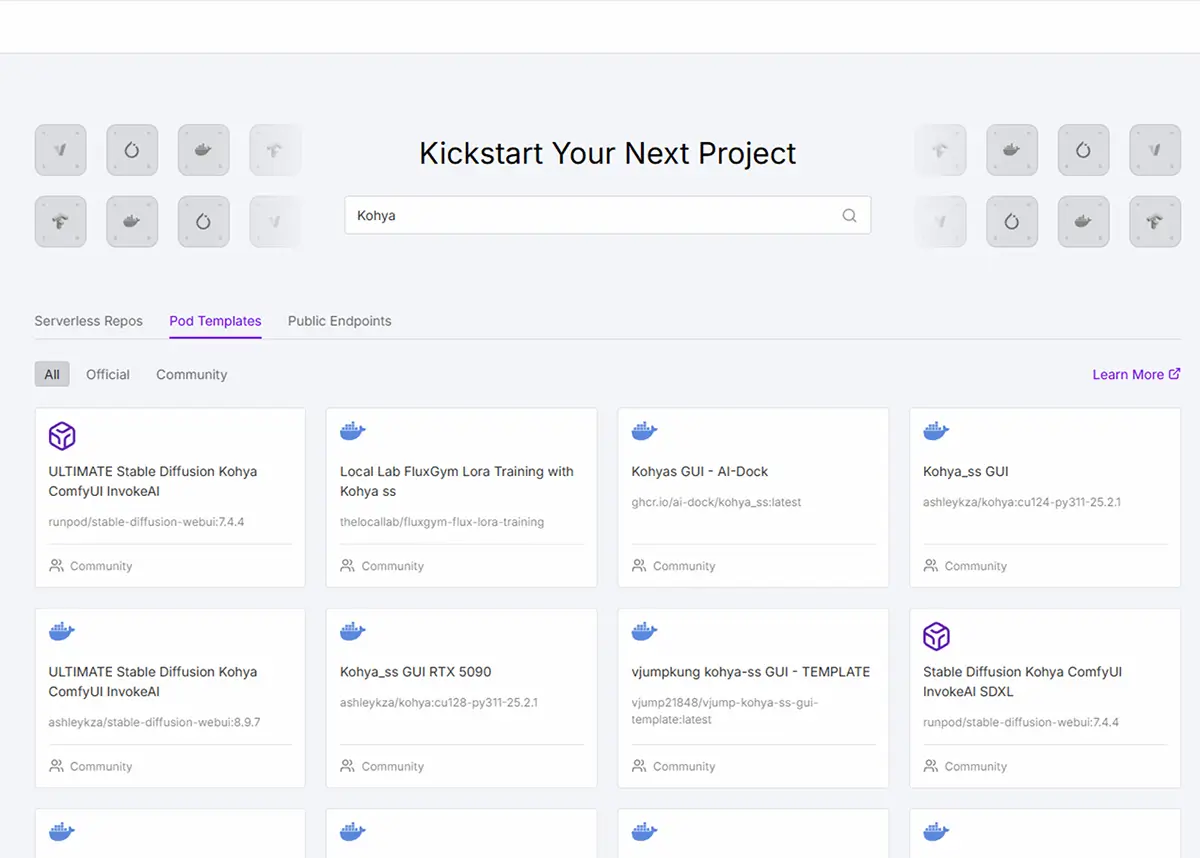
Task: Click Docker icon on Kohyas GUI - AI-Dock card
Action: pos(645,432)
